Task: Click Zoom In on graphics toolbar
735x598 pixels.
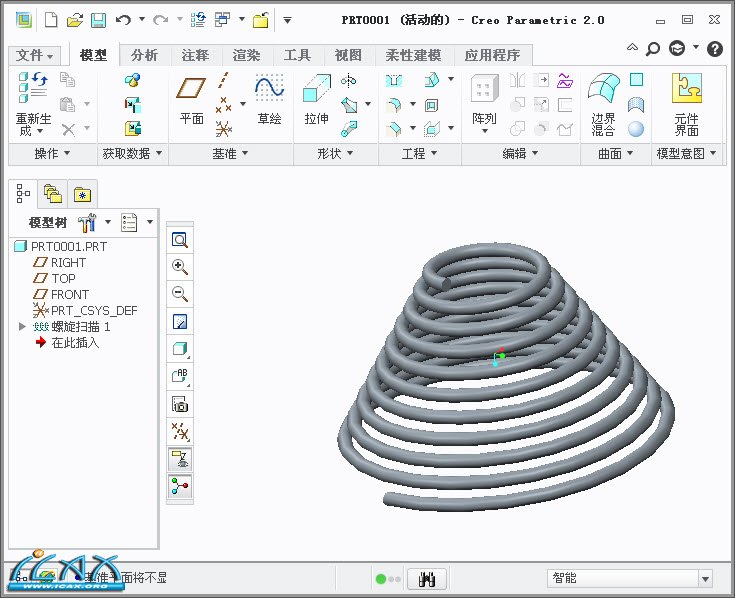Action: [180, 266]
